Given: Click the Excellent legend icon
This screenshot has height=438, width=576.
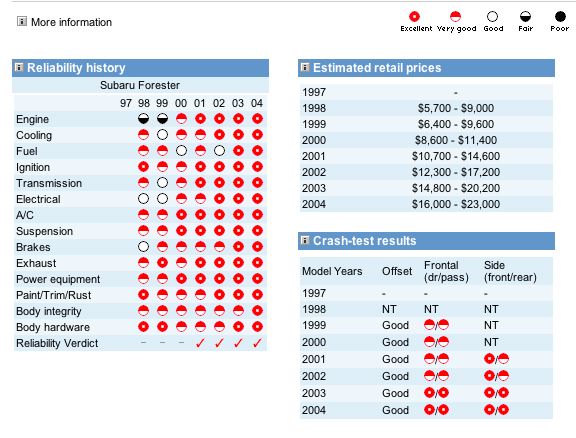Looking at the screenshot, I should [414, 17].
